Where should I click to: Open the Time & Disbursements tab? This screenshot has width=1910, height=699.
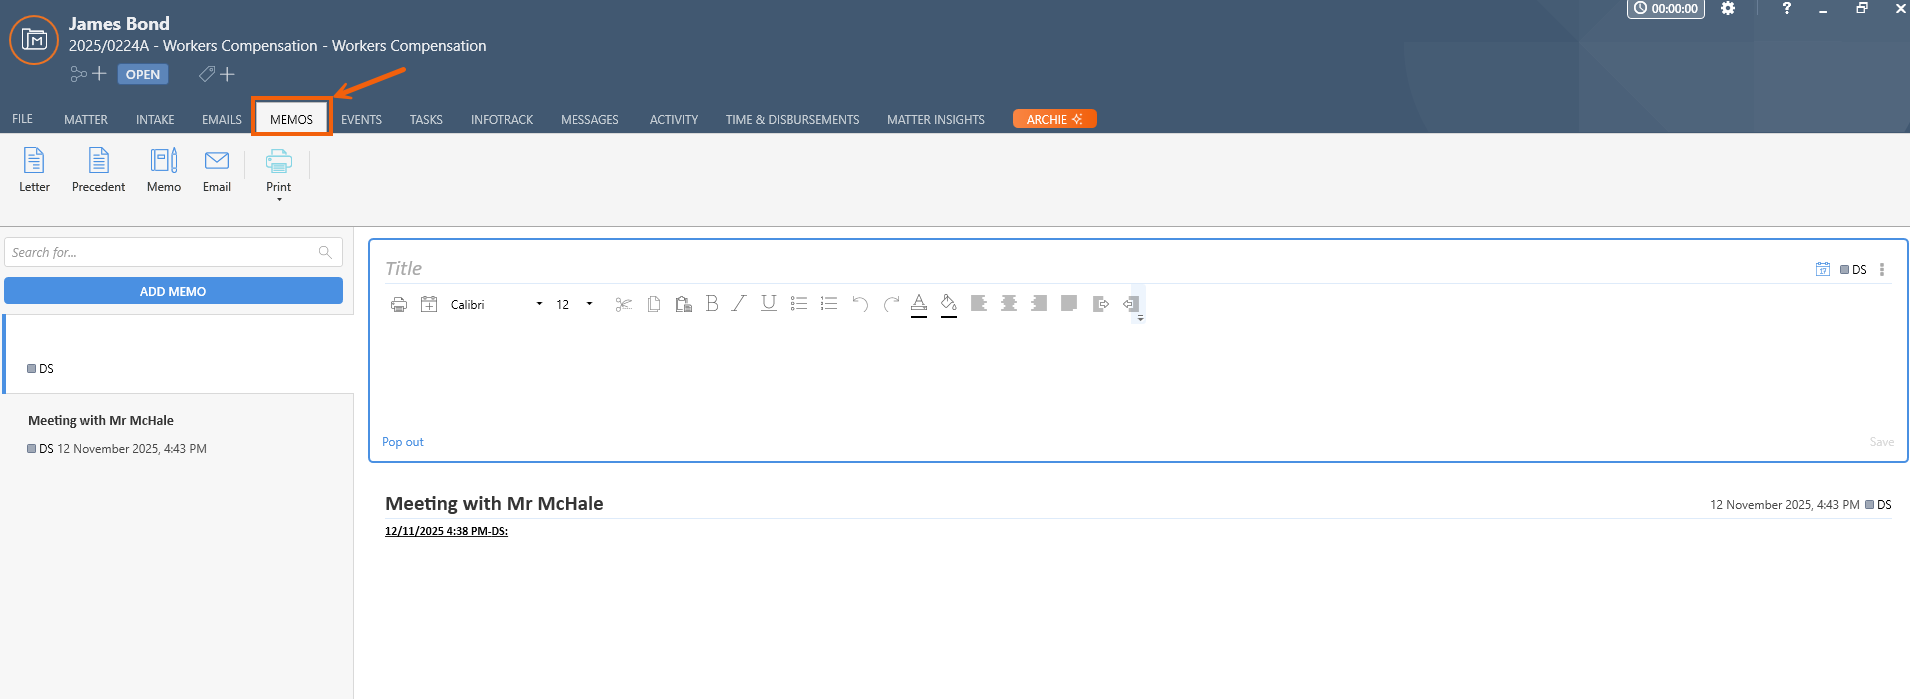pyautogui.click(x=792, y=119)
